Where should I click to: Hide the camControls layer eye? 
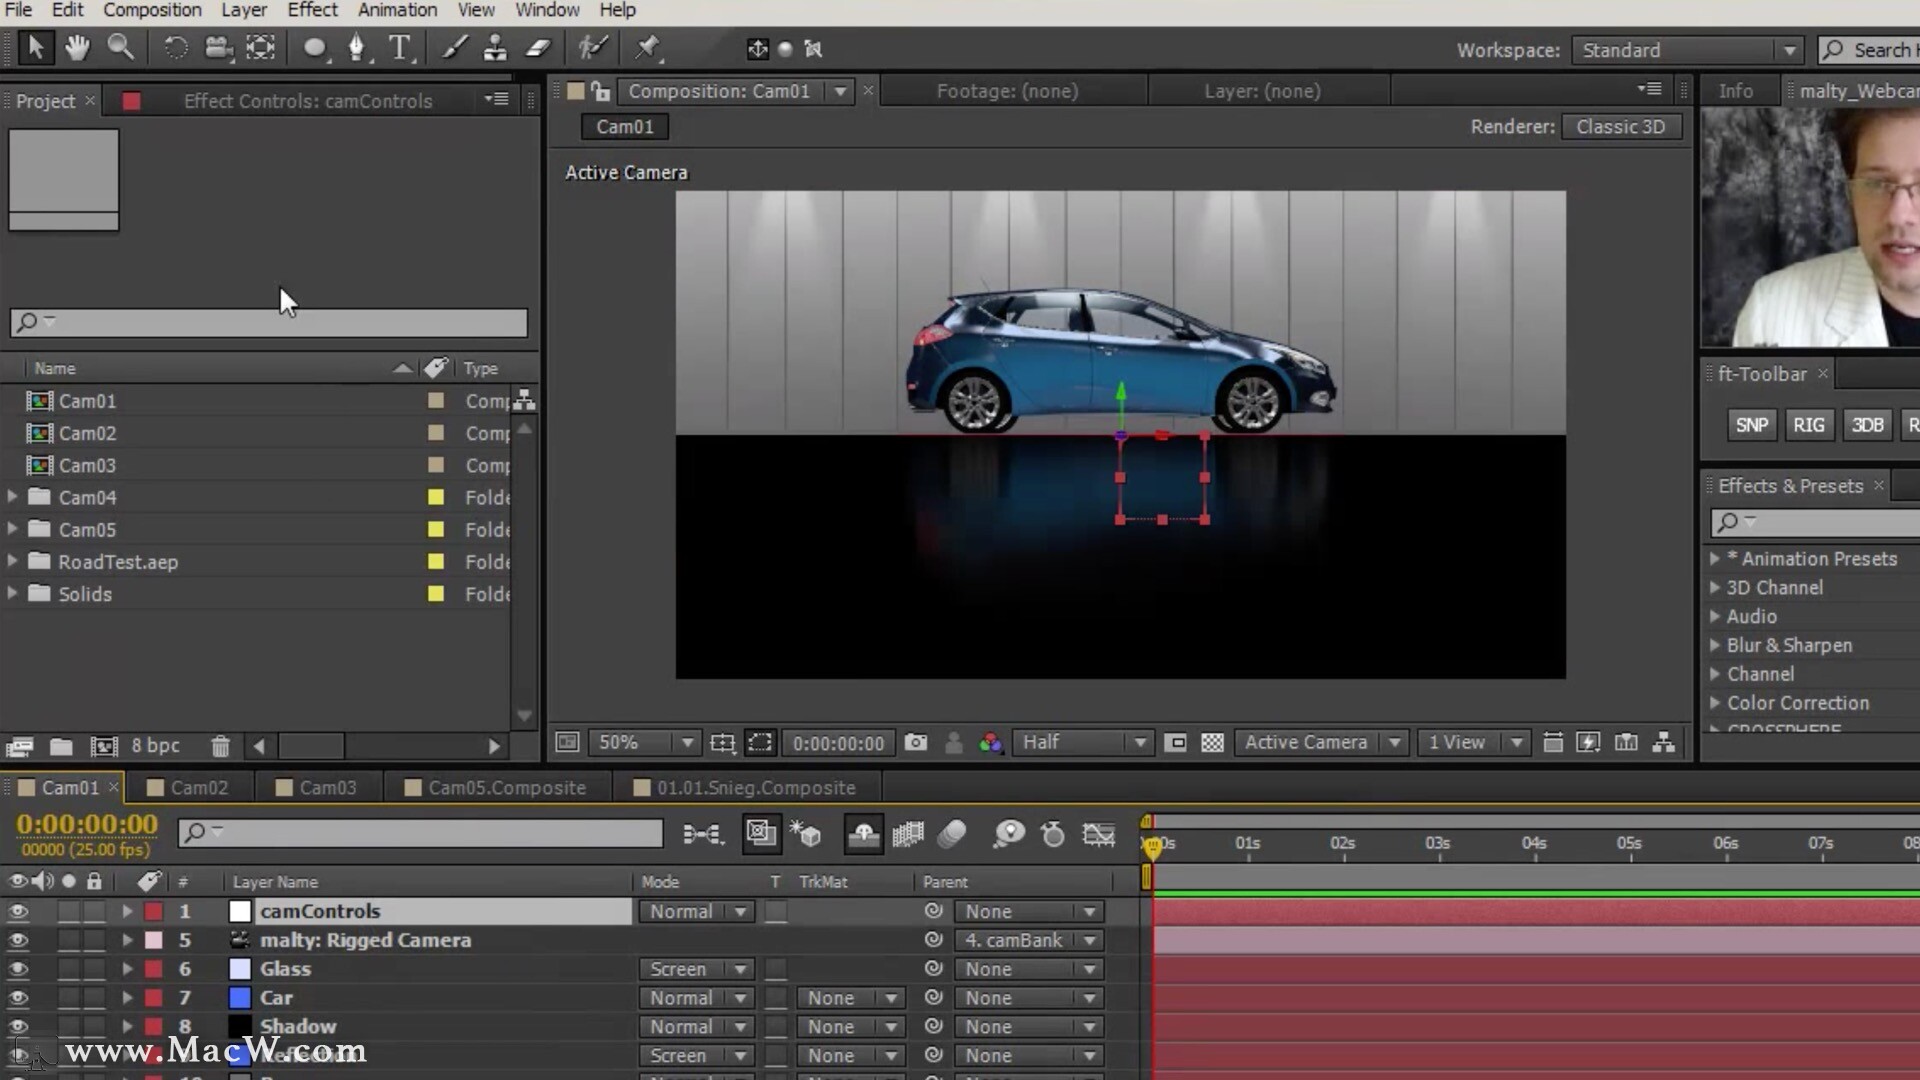pos(18,911)
